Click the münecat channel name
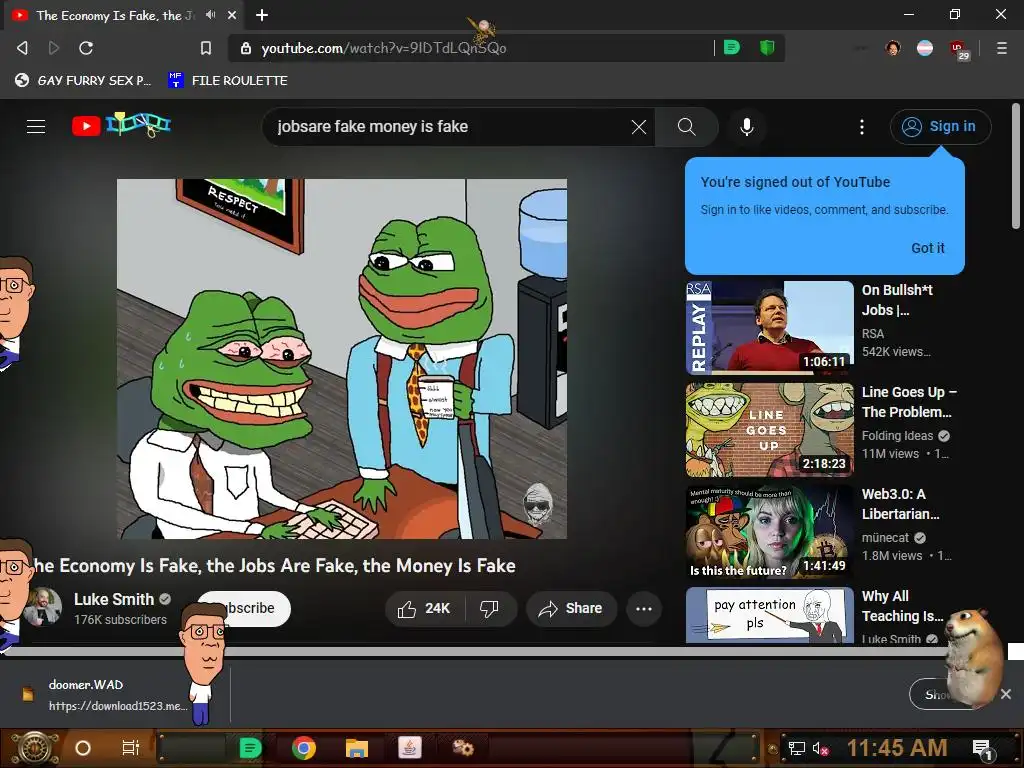The width and height of the screenshot is (1024, 768). click(885, 537)
